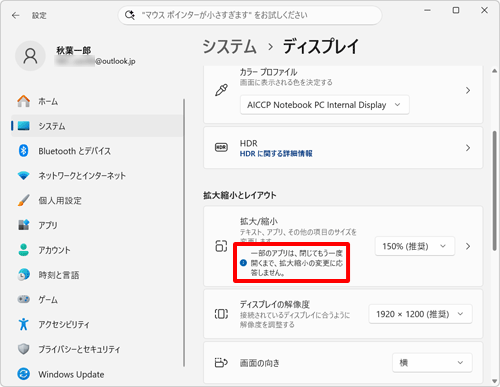Open the 1920 × 1200 resolution dropdown
Viewport: 500px width, 387px height.
pyautogui.click(x=420, y=314)
